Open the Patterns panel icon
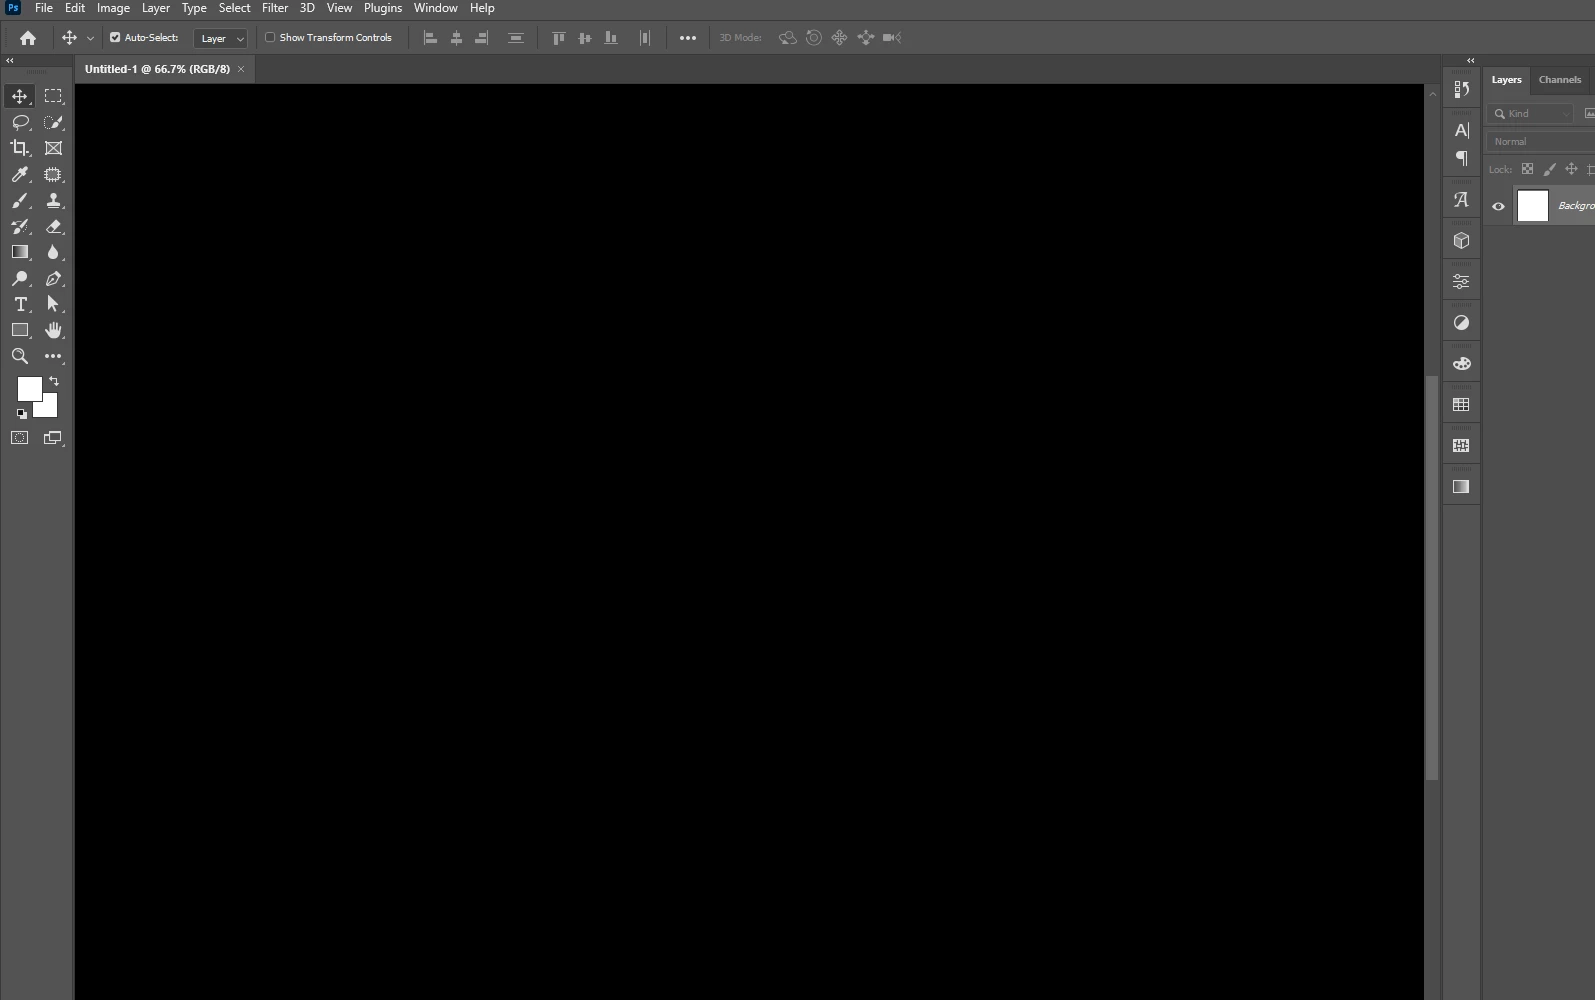 tap(1461, 446)
